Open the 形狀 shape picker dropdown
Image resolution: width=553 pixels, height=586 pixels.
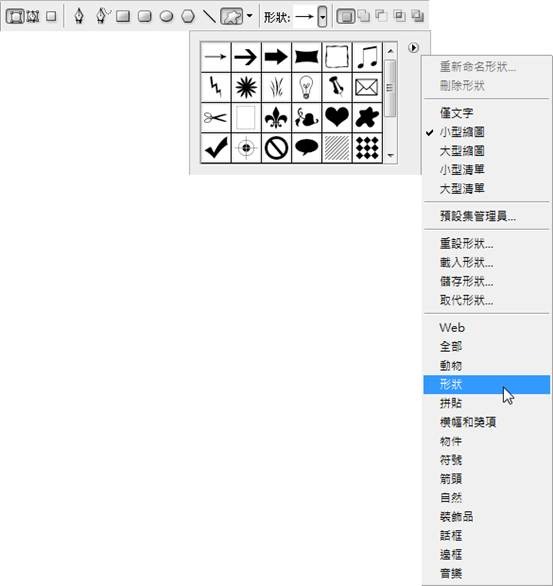[x=322, y=17]
